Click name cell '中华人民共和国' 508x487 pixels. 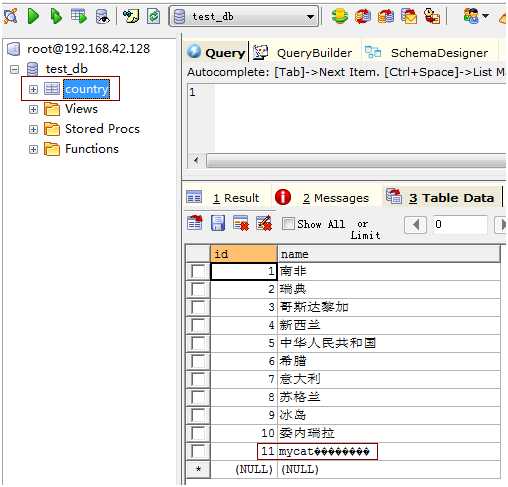click(x=389, y=343)
